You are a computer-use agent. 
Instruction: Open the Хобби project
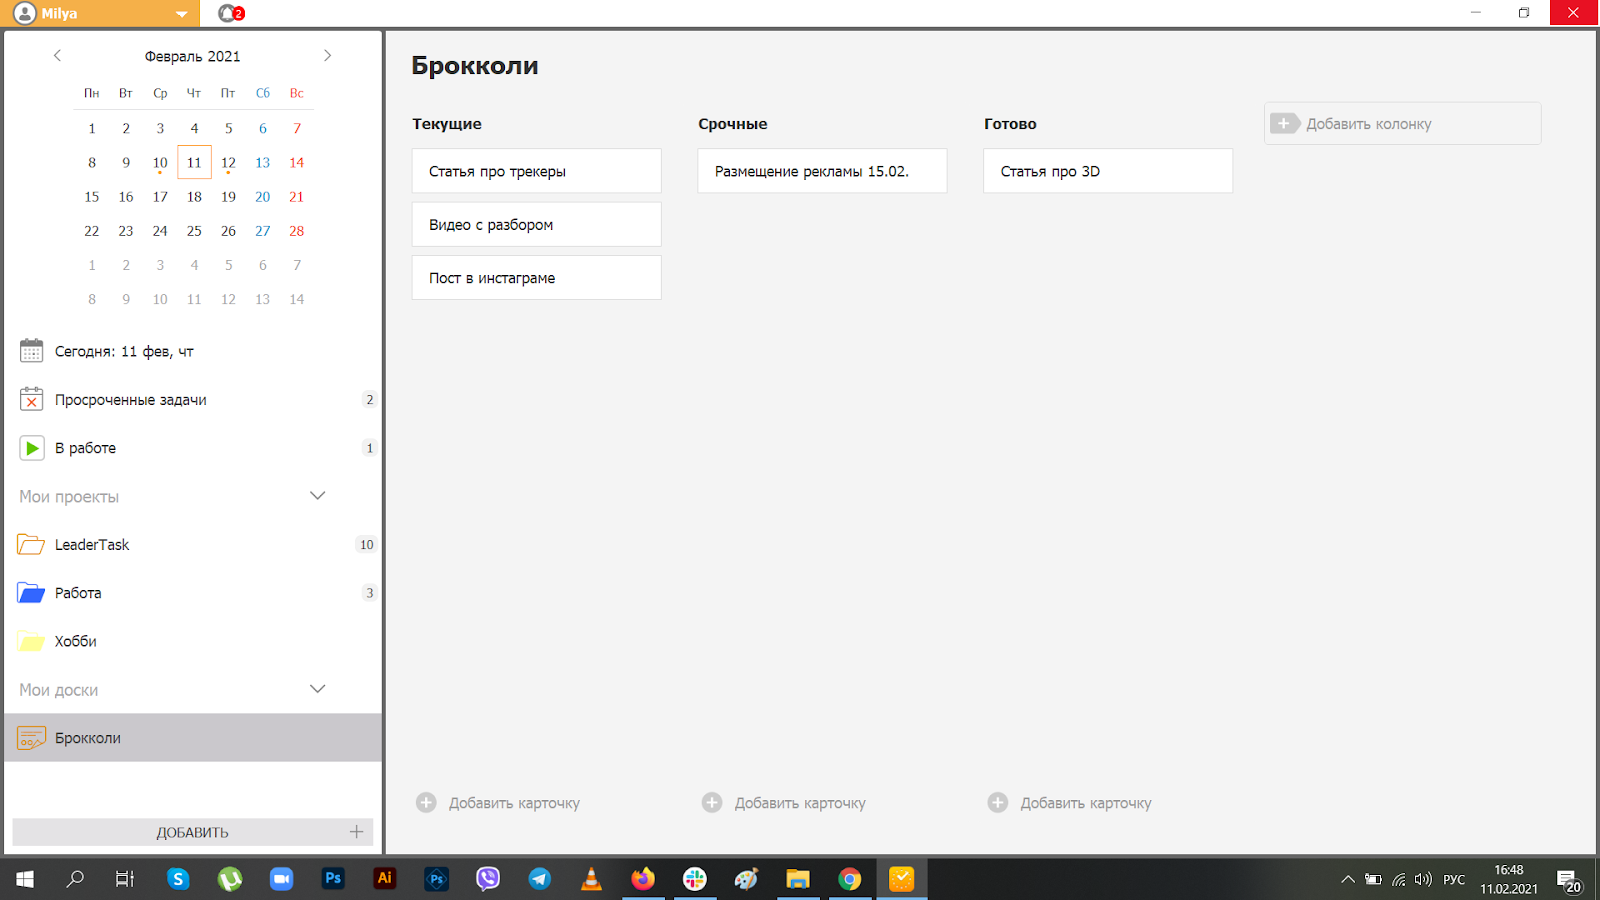tap(76, 642)
